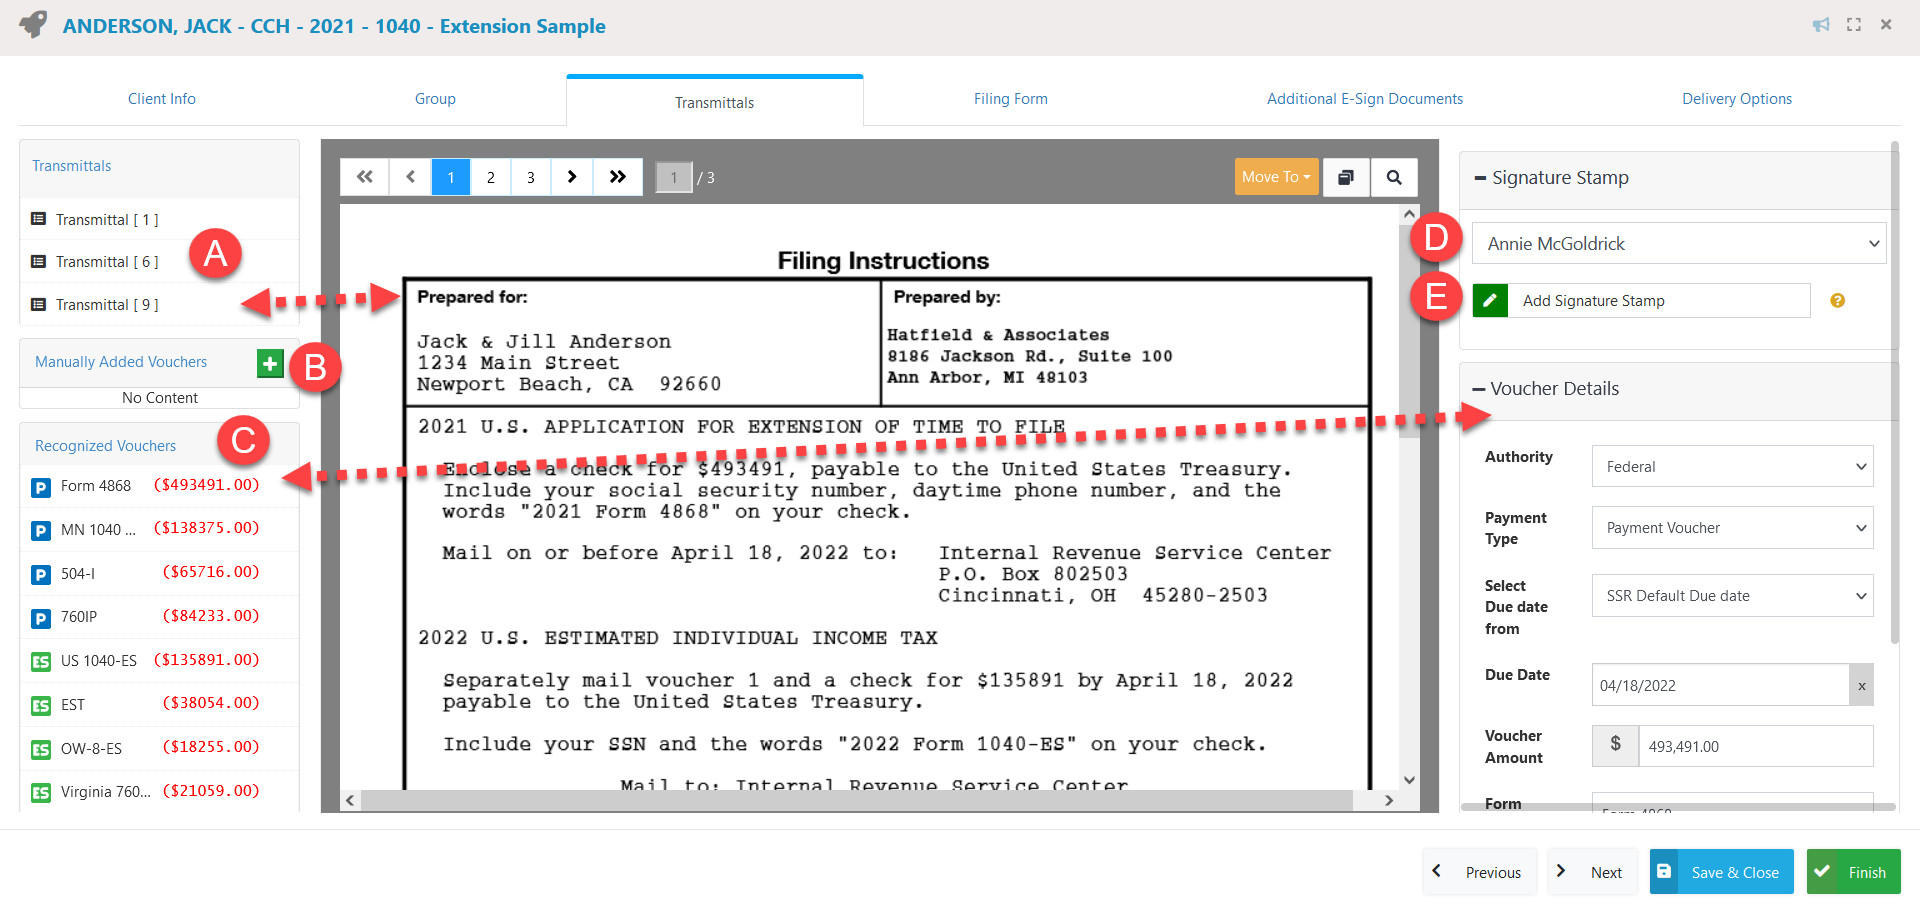Click the copy pages icon button
This screenshot has width=1920, height=917.
(x=1346, y=177)
